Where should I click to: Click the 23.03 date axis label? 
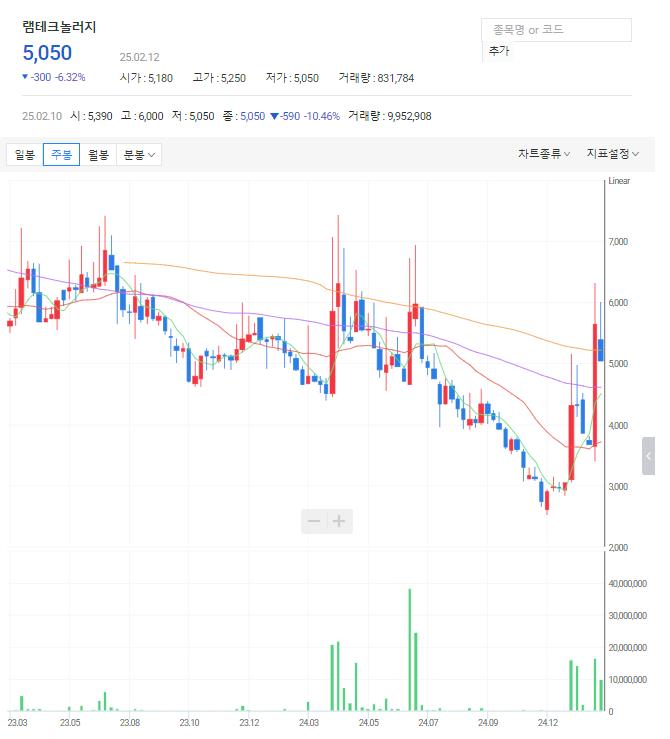pyautogui.click(x=17, y=723)
